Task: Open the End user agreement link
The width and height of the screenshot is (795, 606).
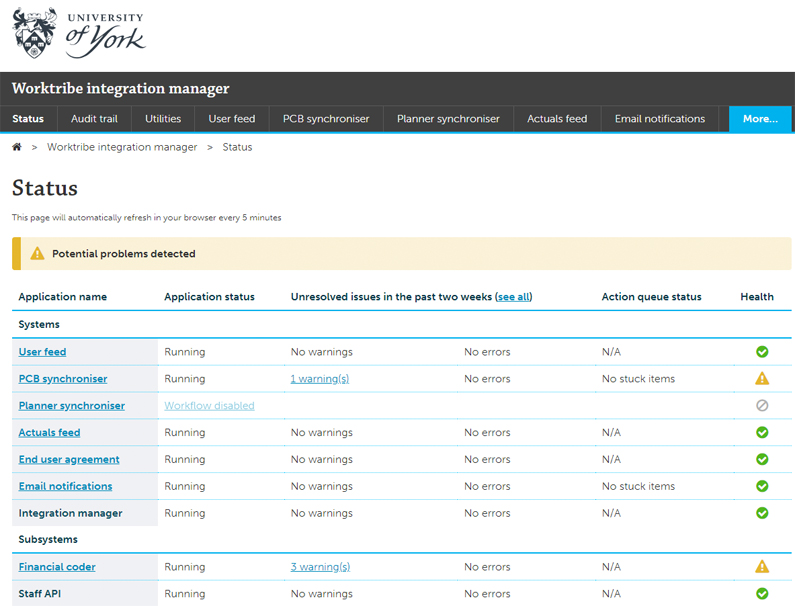Action: pos(69,459)
